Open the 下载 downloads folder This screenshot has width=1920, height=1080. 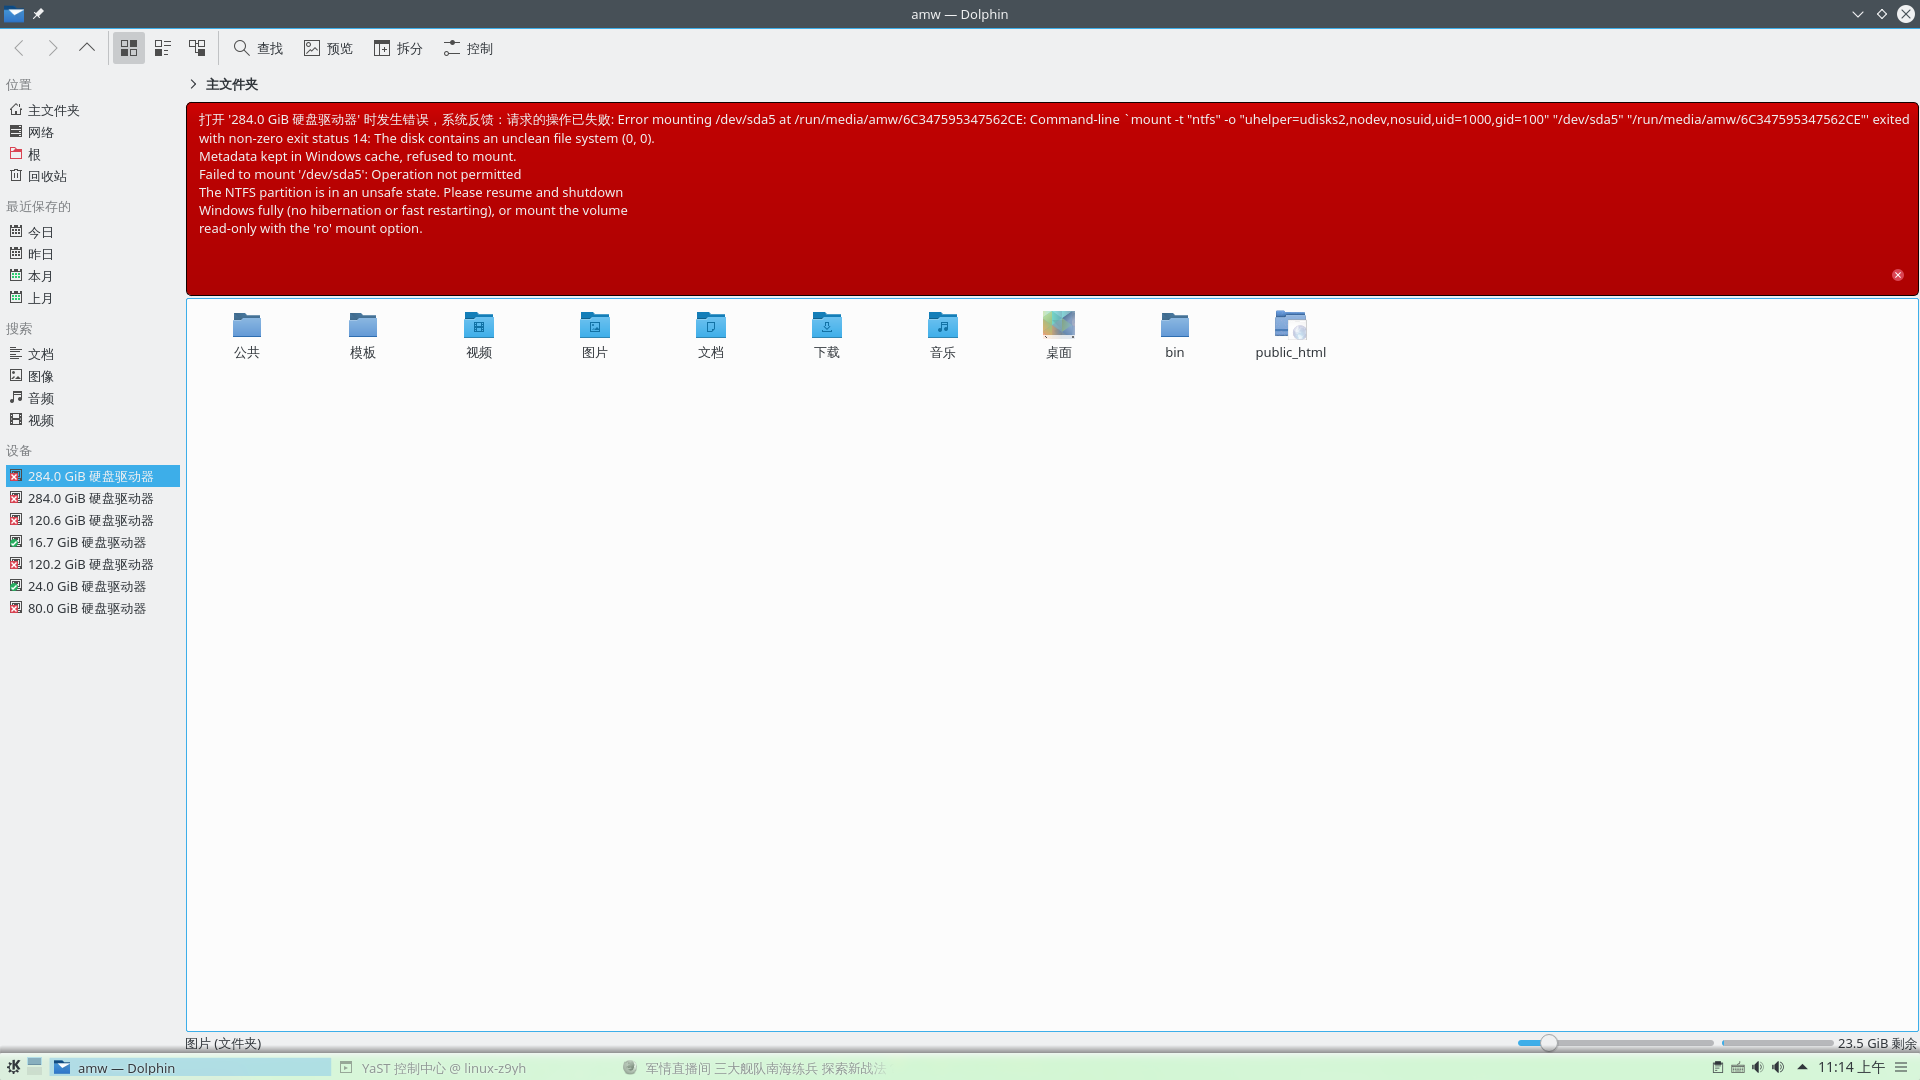tap(827, 335)
